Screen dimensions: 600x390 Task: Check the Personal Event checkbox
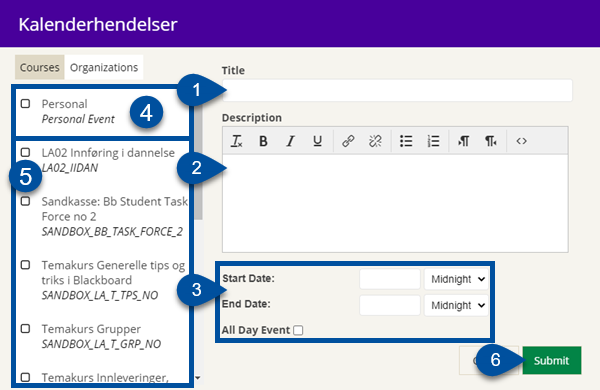25,104
